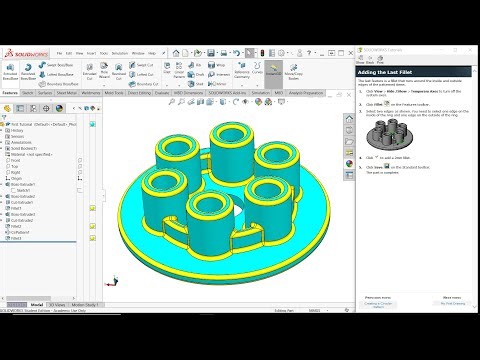Select the Wrap tool
This screenshot has height=360, width=480.
point(216,65)
